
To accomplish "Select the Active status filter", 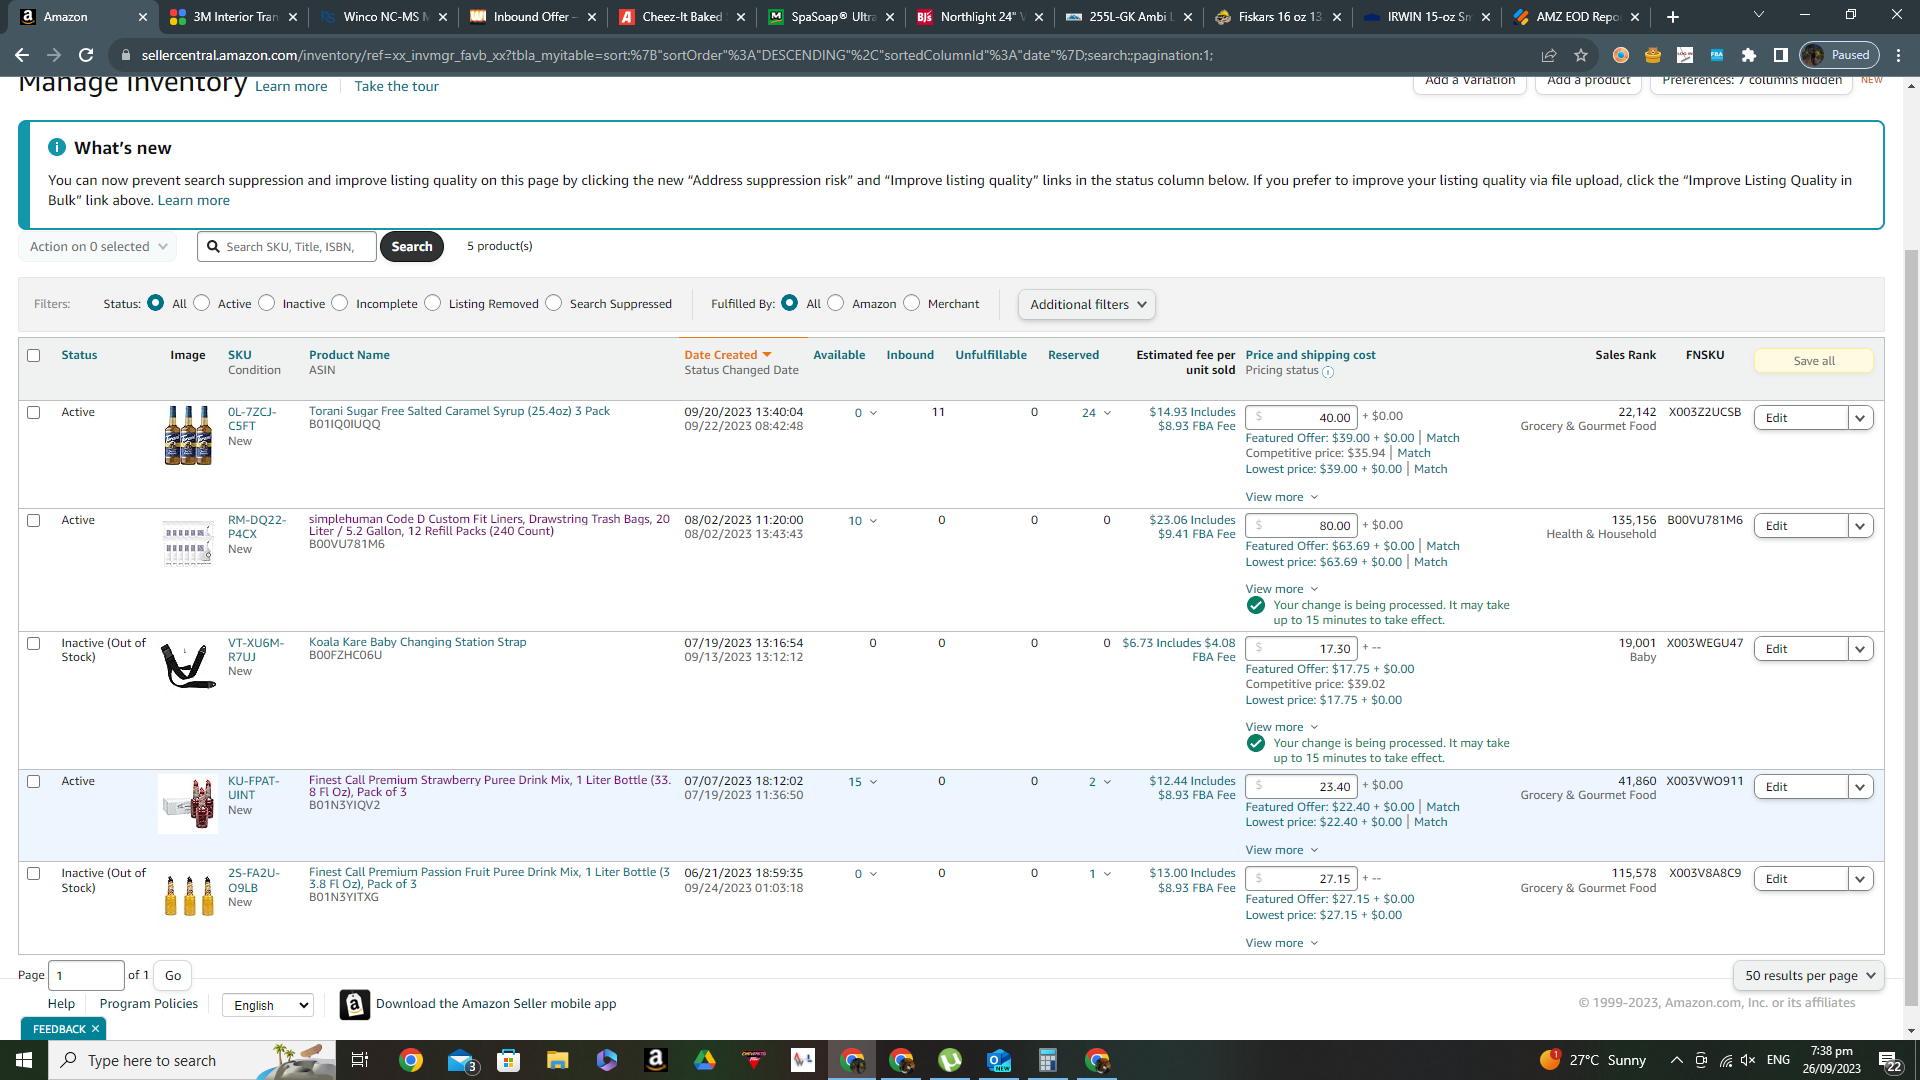I will [x=202, y=303].
